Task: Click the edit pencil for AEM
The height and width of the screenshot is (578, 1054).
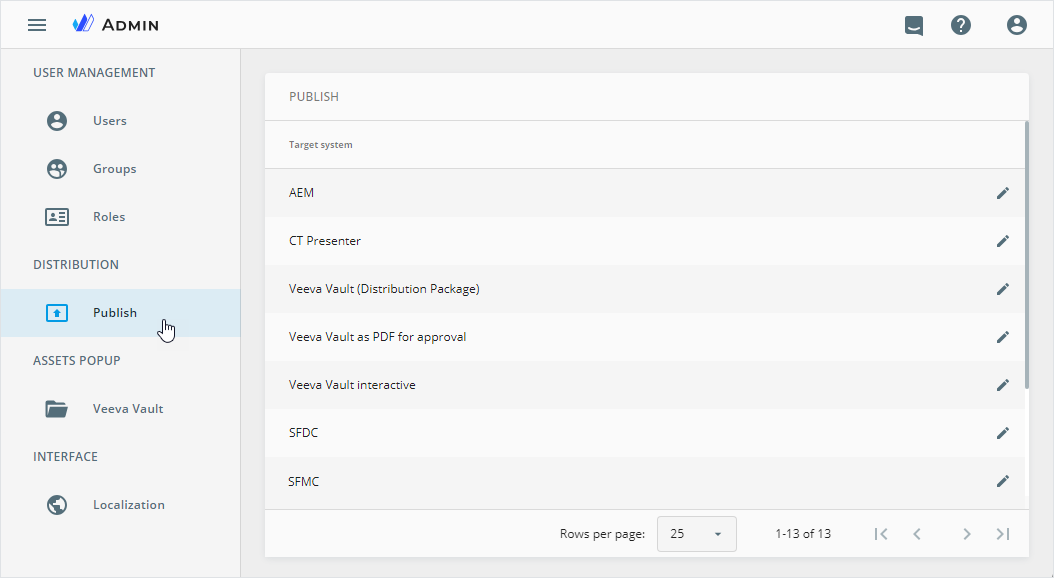Action: click(x=1003, y=193)
